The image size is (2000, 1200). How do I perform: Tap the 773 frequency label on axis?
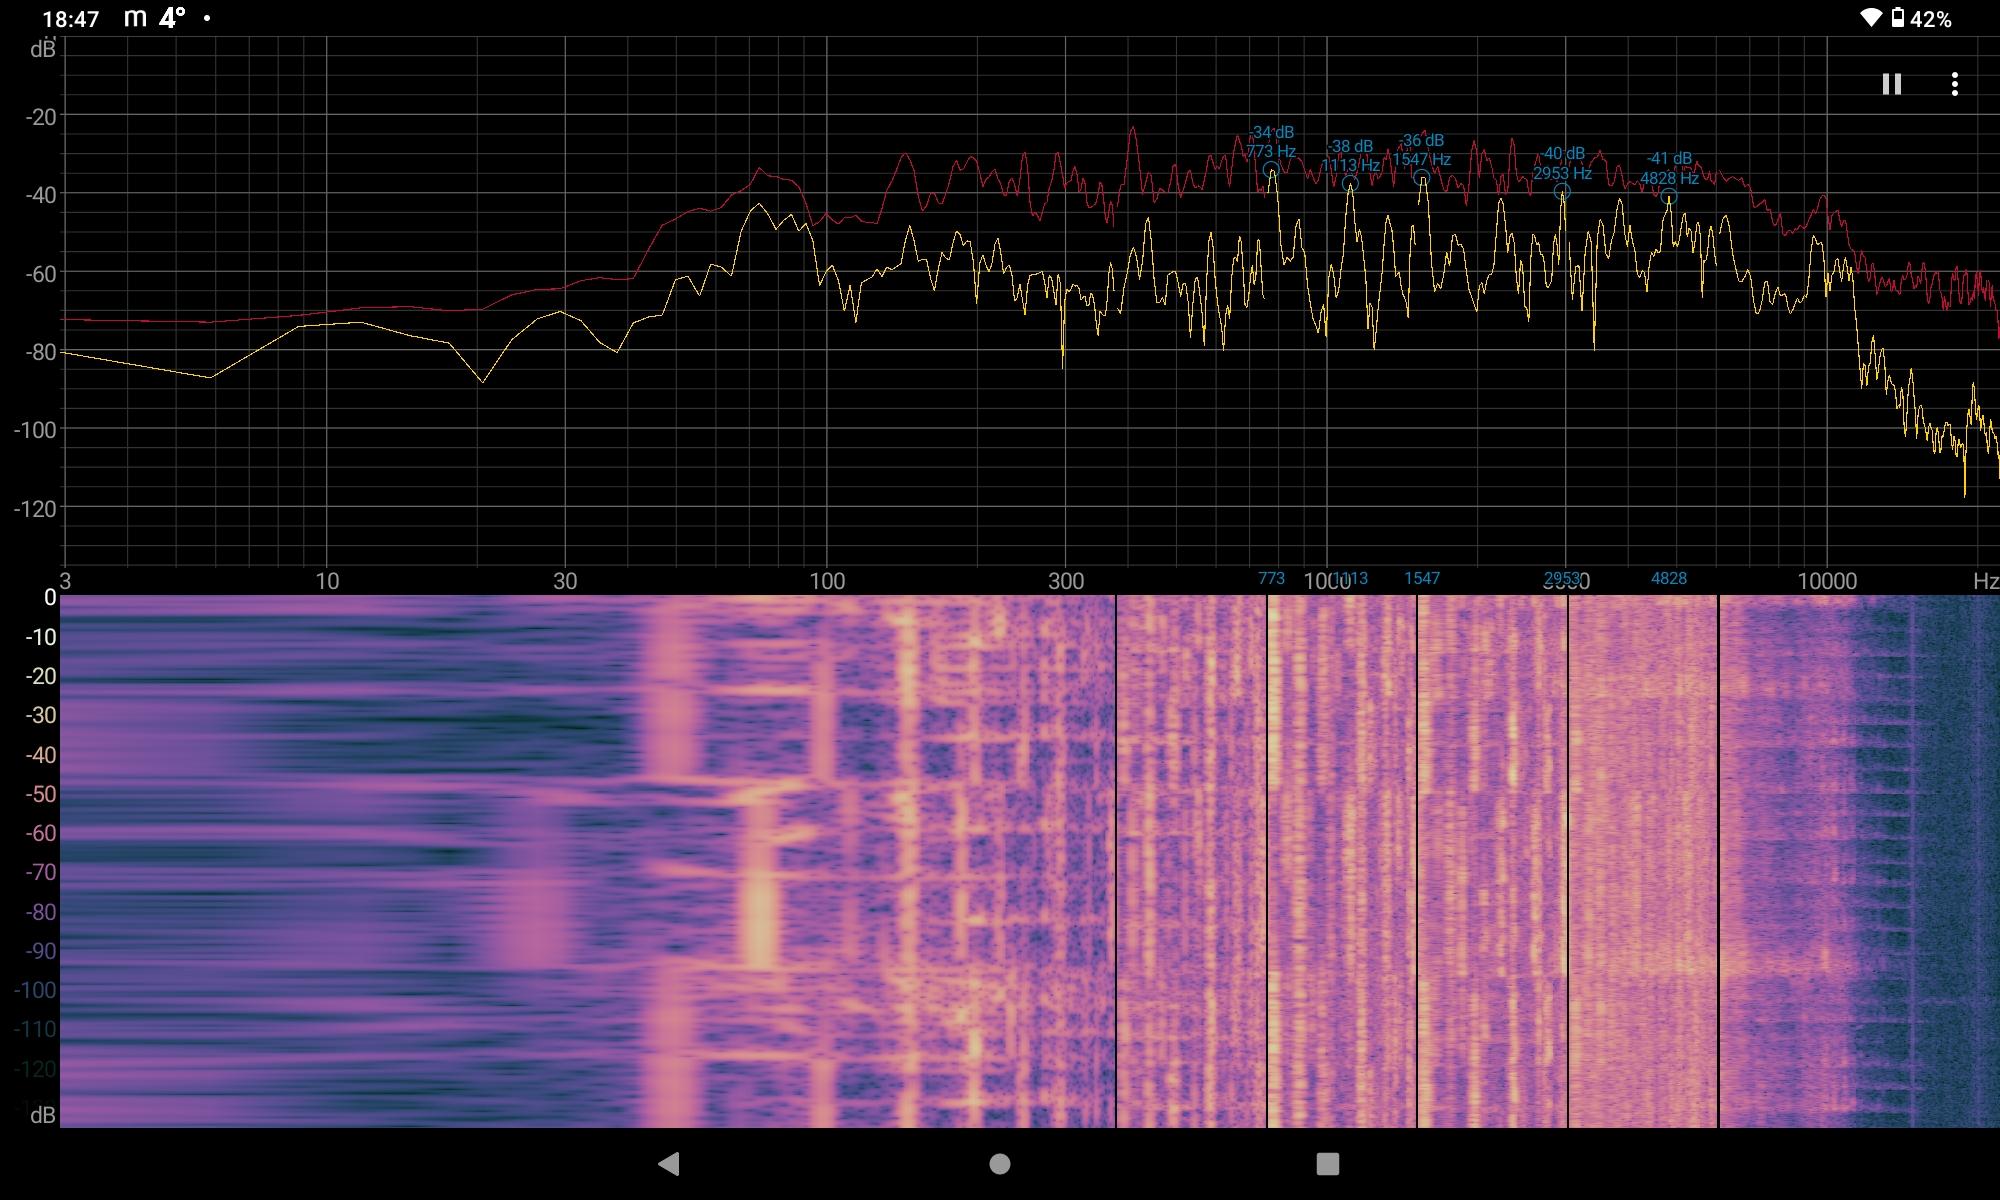(x=1271, y=578)
